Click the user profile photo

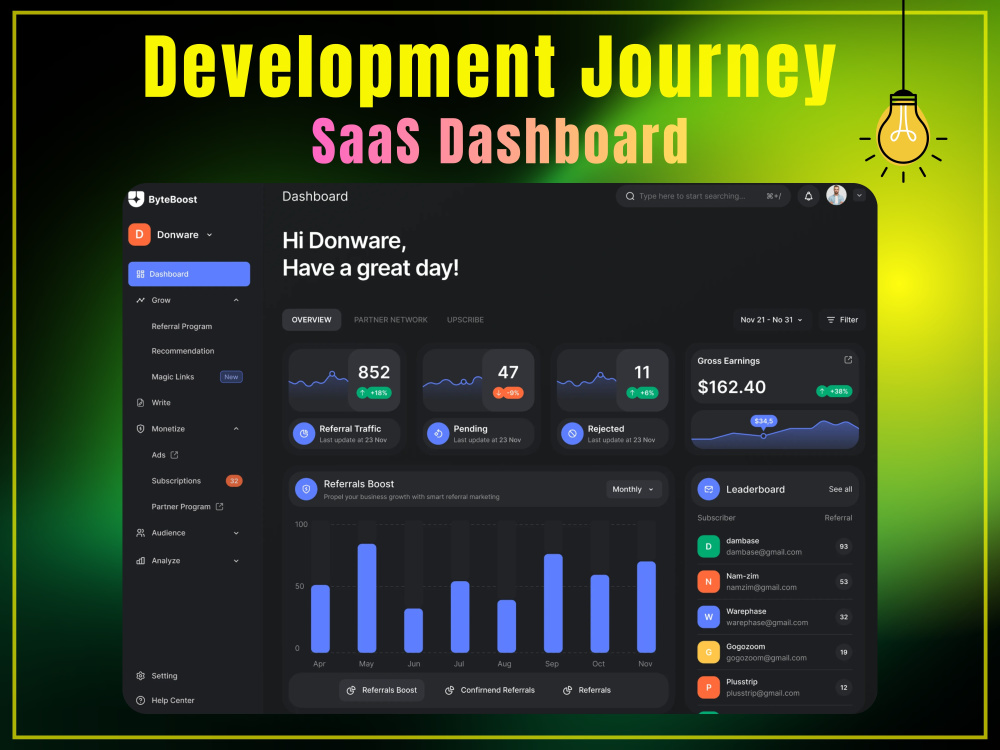[x=836, y=195]
